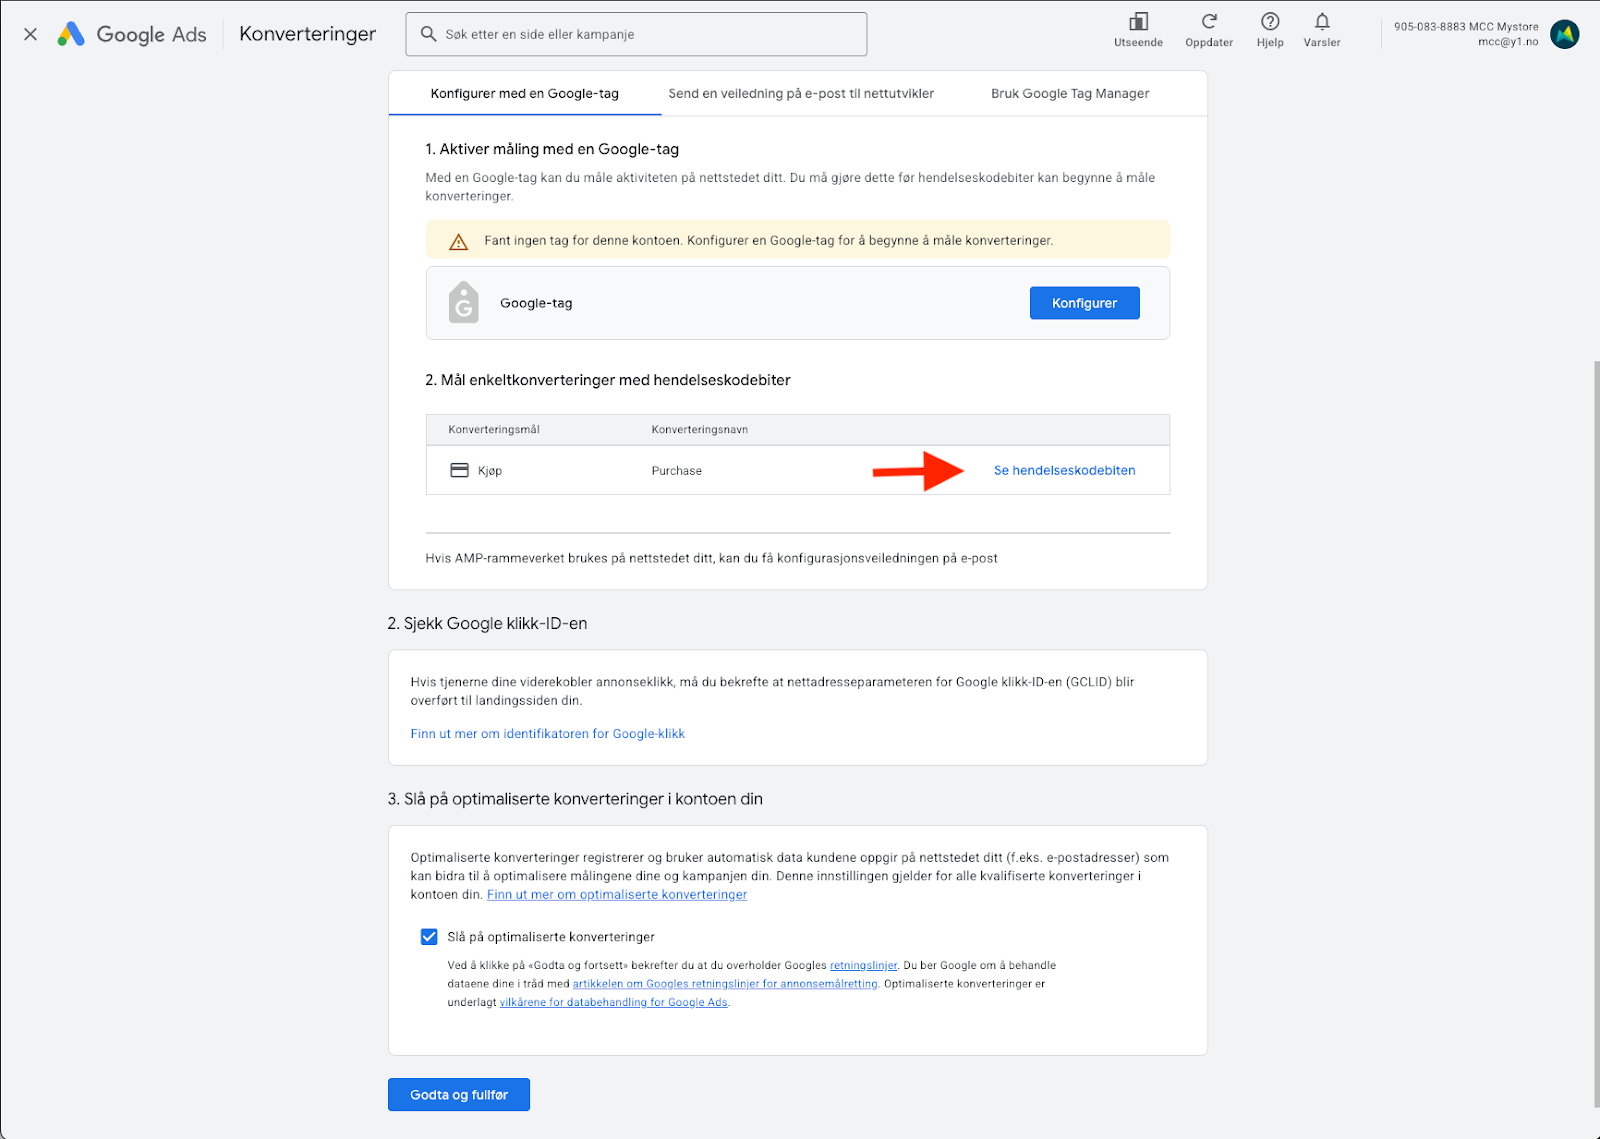The height and width of the screenshot is (1139, 1600).
Task: Open the Utseende appearance icon
Action: click(1138, 22)
